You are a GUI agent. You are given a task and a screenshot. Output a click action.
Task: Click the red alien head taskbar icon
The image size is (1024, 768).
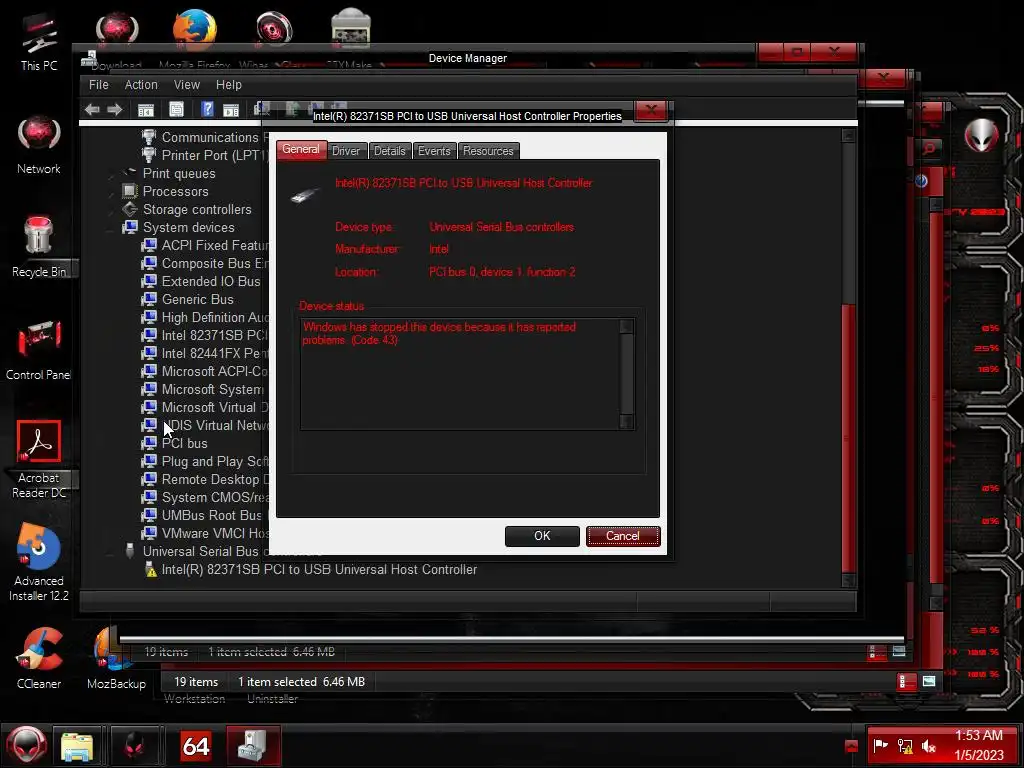135,745
